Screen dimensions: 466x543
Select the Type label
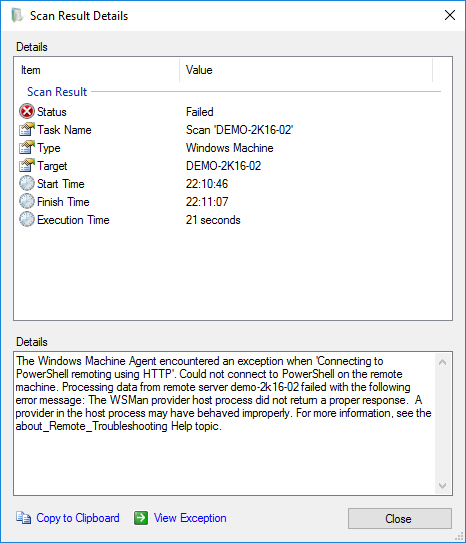49,148
